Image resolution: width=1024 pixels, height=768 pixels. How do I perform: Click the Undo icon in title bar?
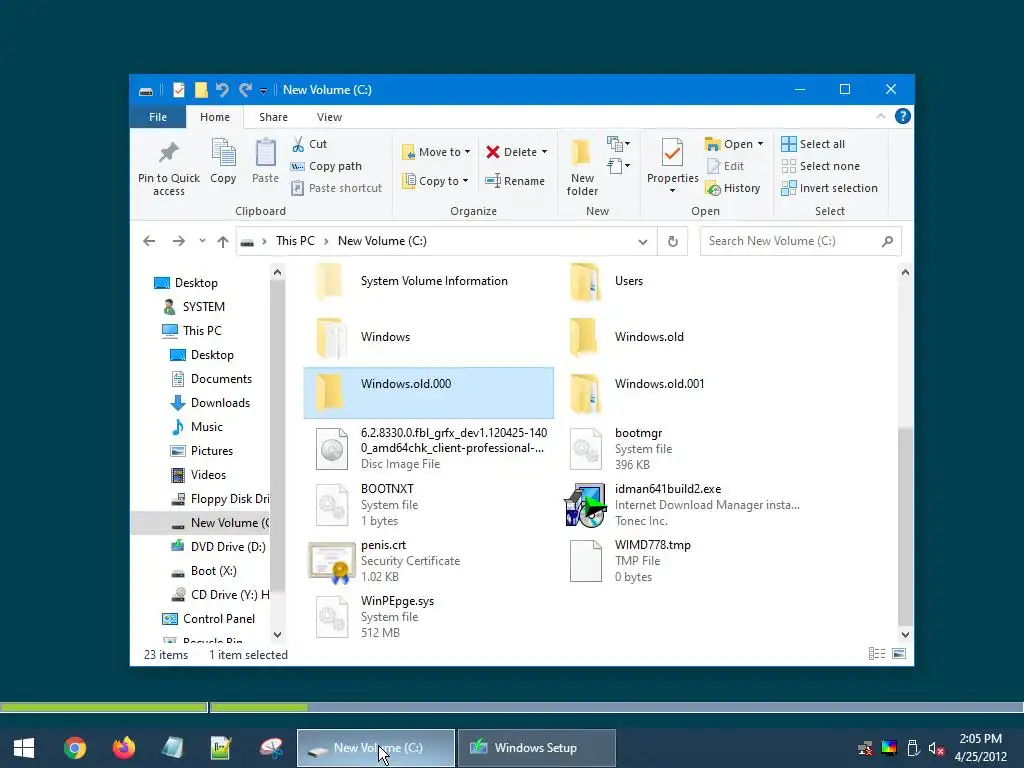(x=222, y=90)
